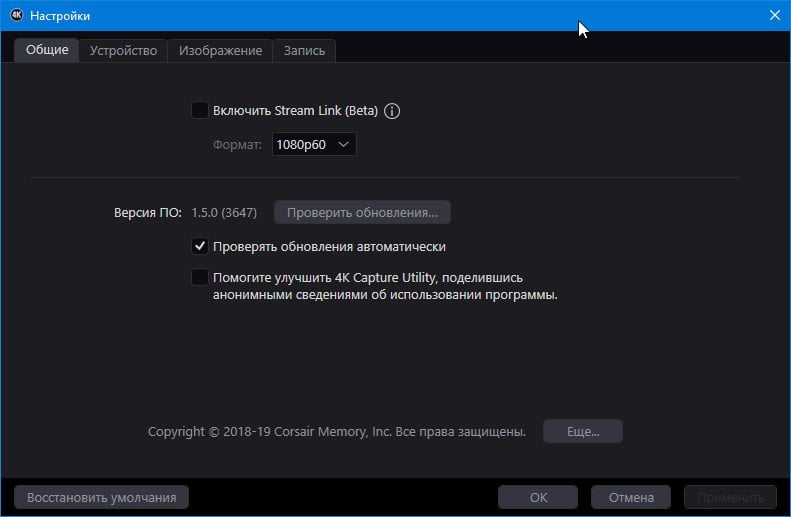
Task: Click the Формат label
Action: 237,145
